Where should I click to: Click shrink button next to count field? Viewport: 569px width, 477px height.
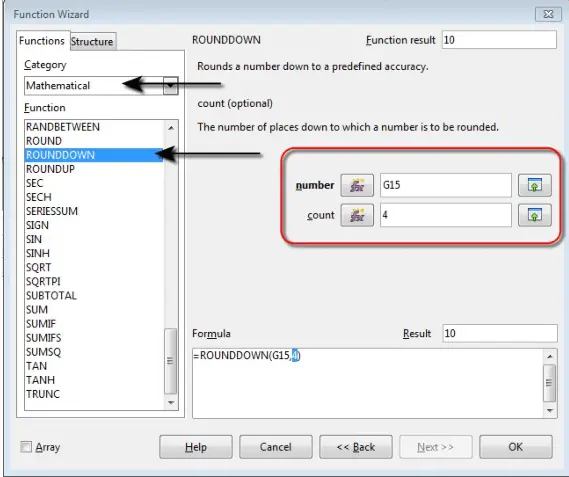click(x=535, y=215)
